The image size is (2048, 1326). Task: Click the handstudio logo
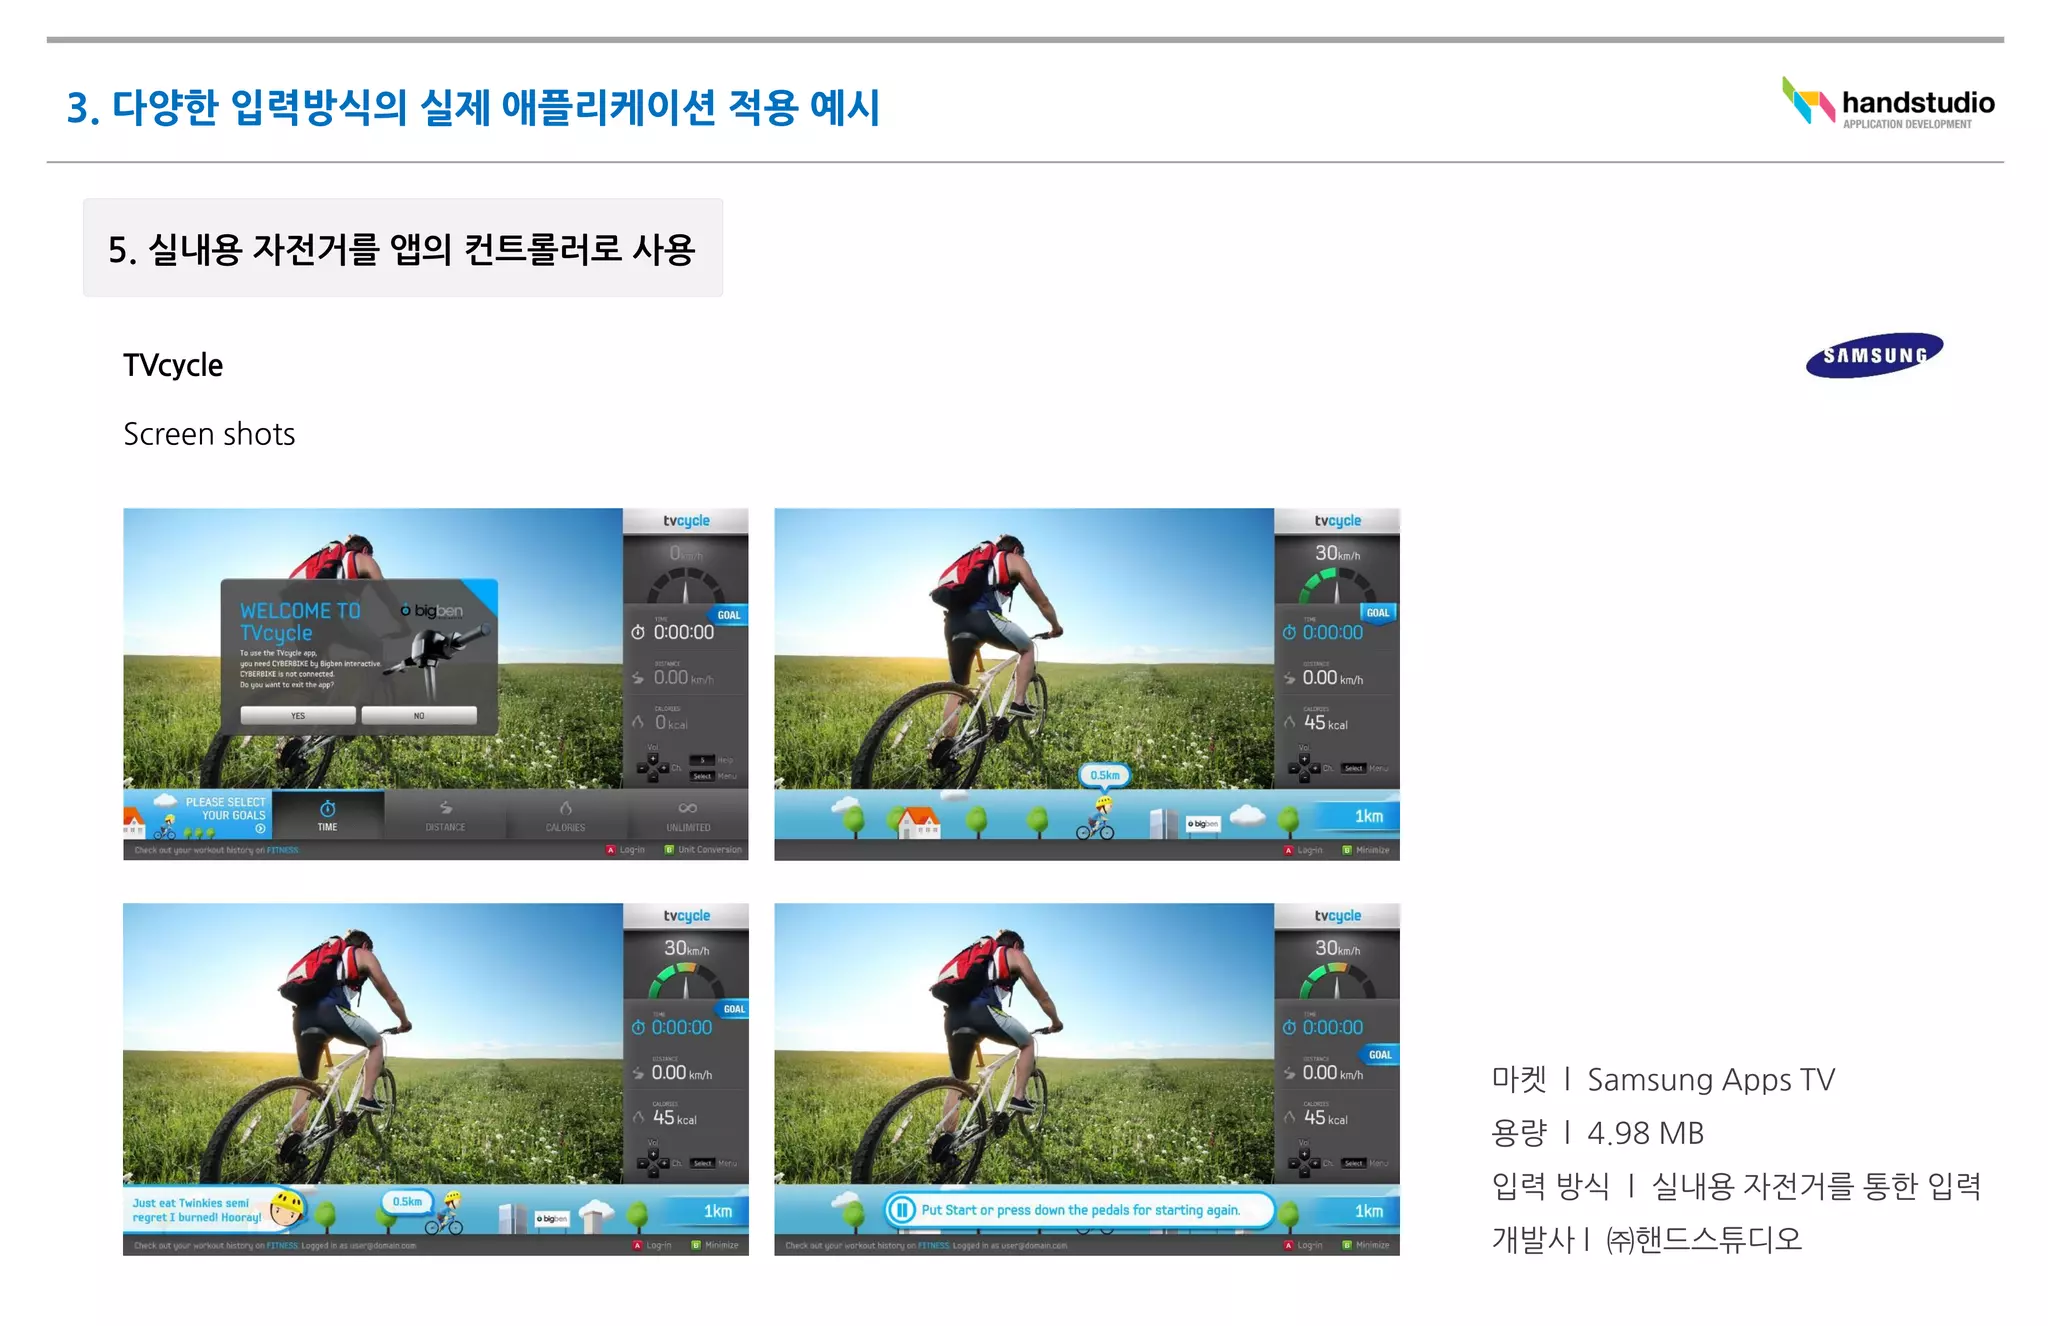point(1887,103)
